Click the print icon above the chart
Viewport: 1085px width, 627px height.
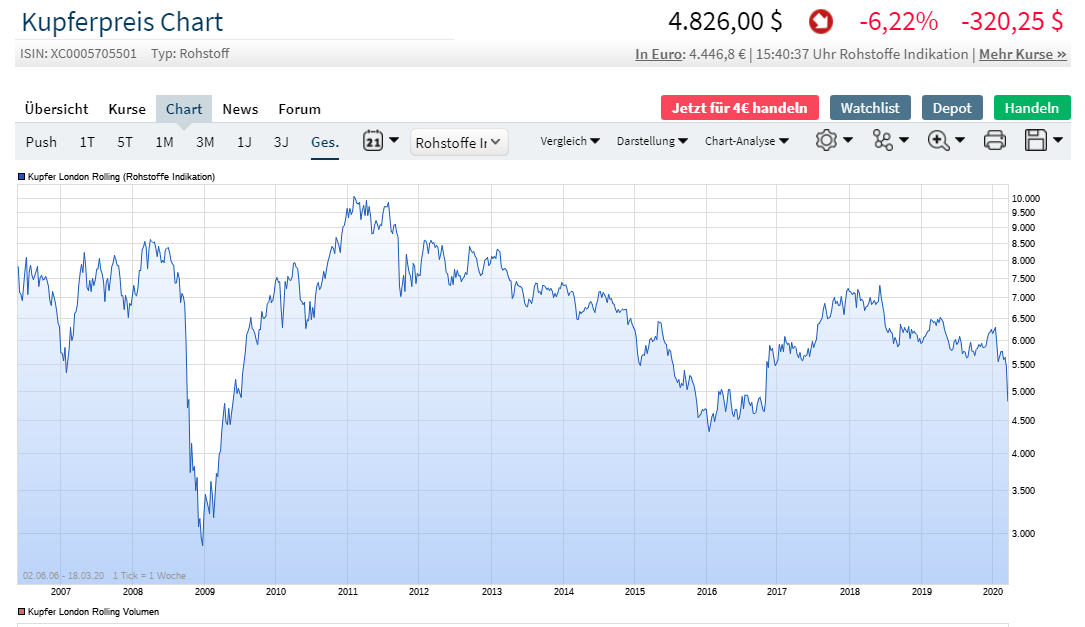point(994,141)
